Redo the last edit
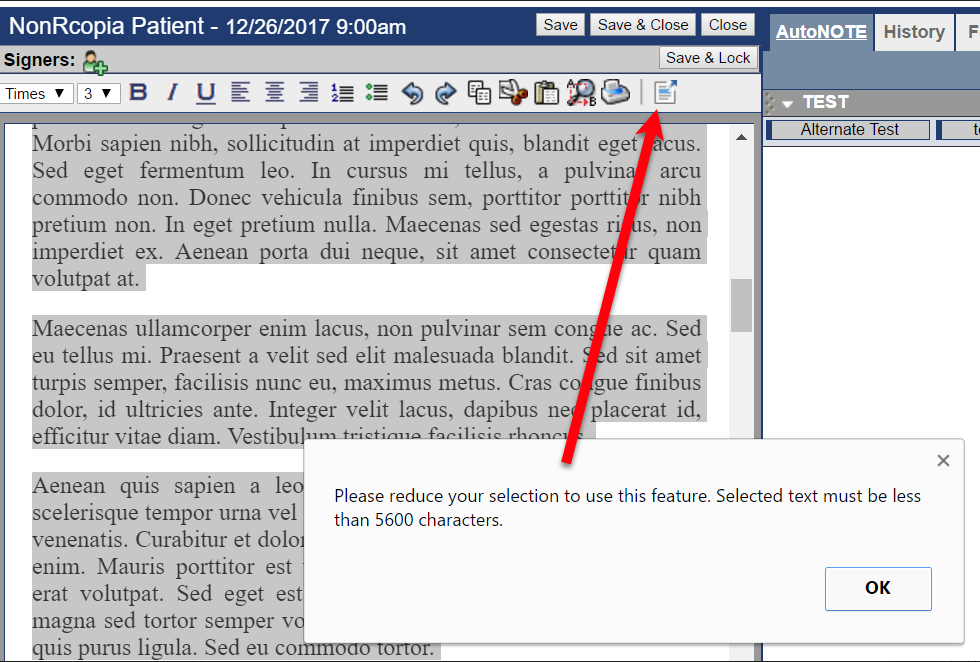Viewport: 980px width, 662px height. click(x=446, y=93)
